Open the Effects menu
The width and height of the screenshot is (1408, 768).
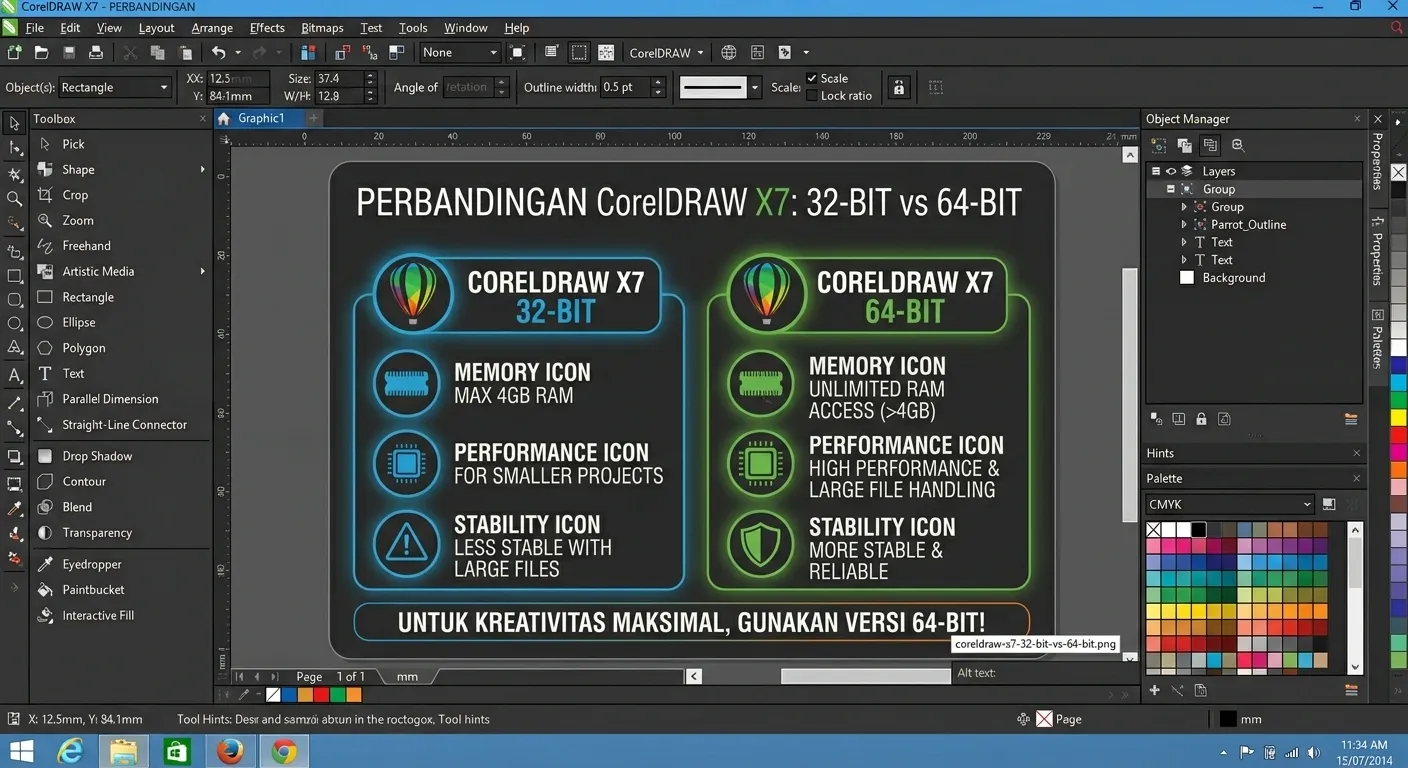267,28
